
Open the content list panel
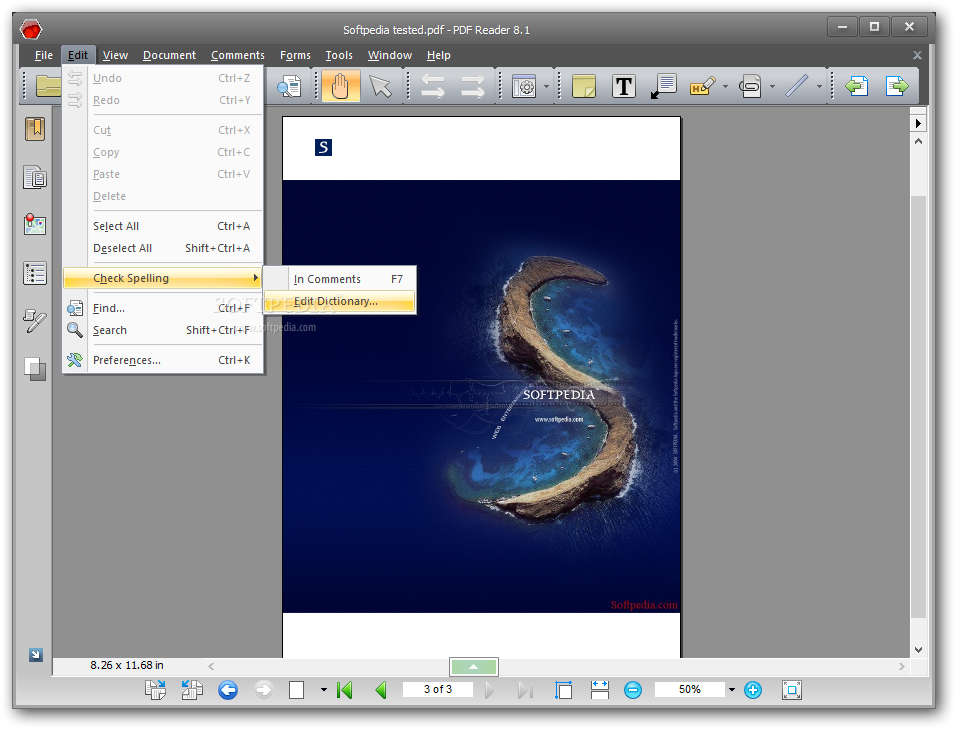[35, 273]
